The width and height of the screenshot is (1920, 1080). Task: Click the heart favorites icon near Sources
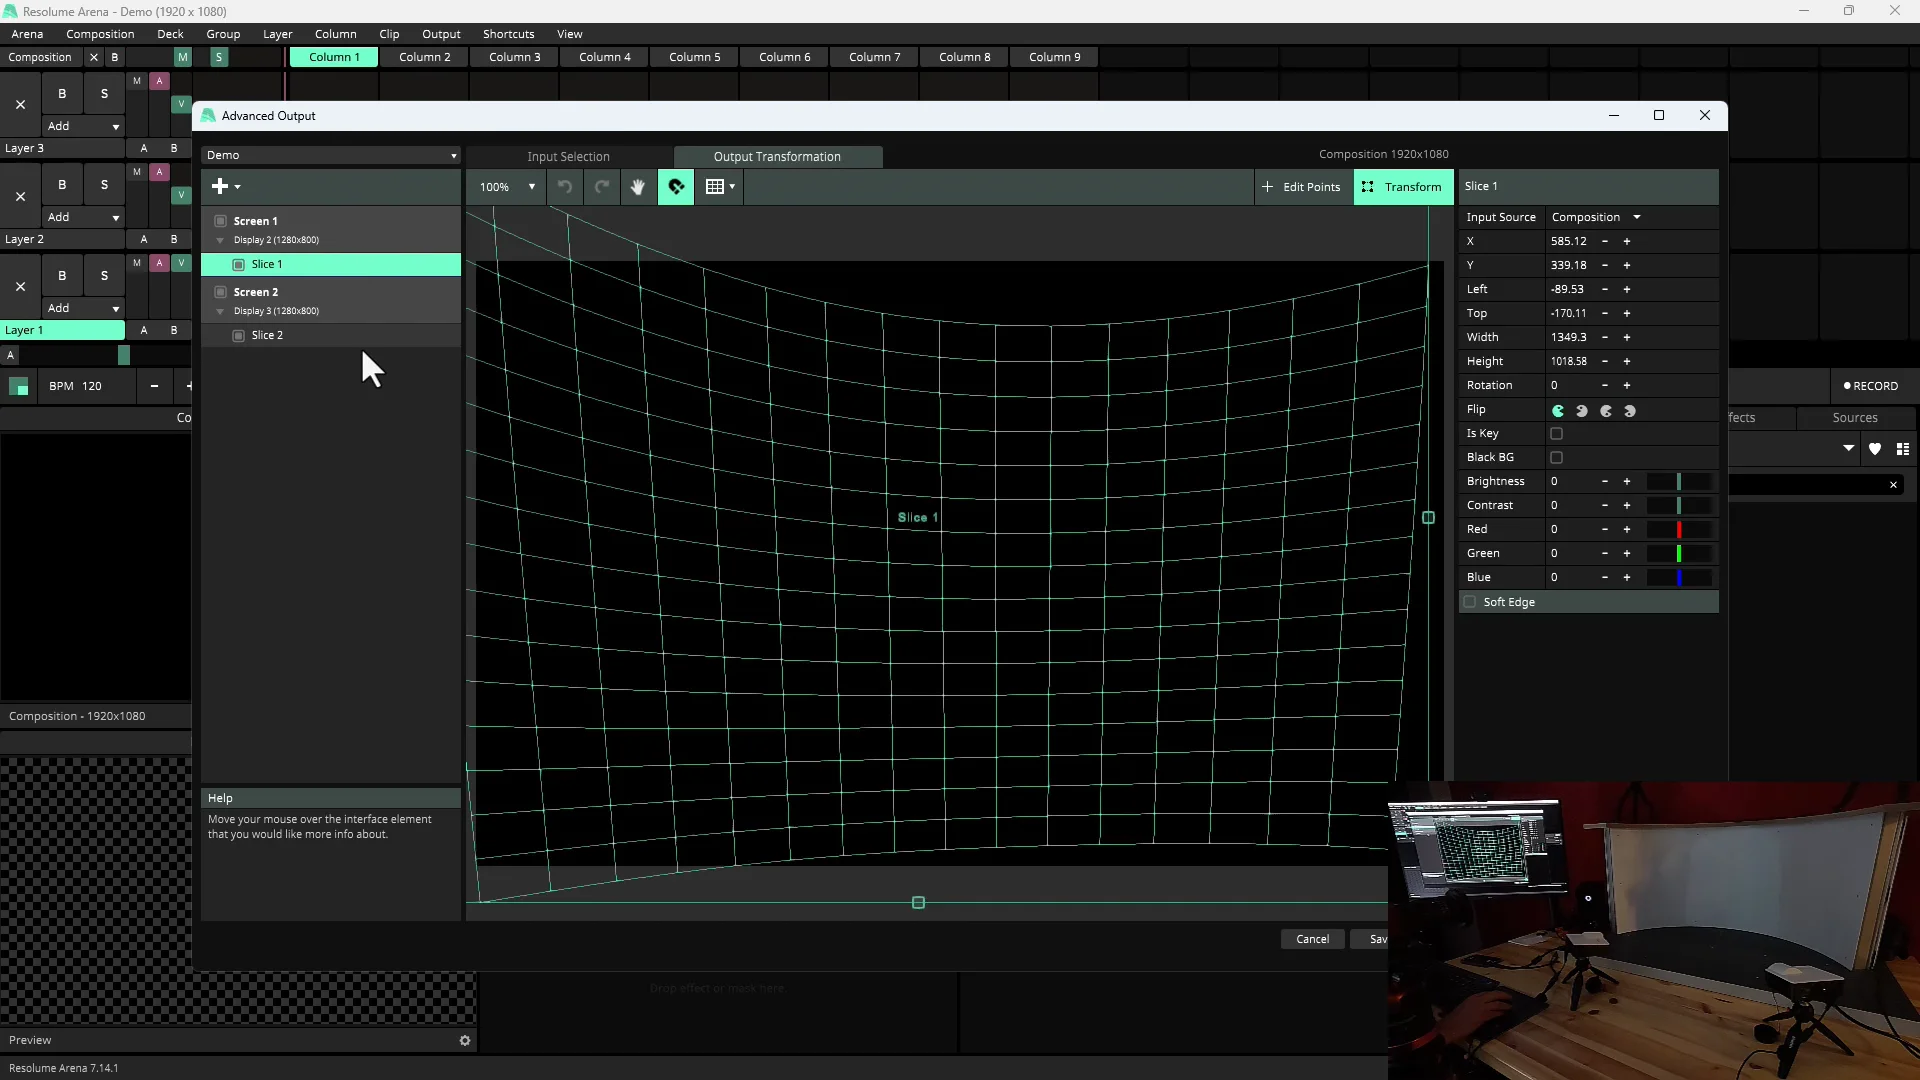[x=1876, y=449]
